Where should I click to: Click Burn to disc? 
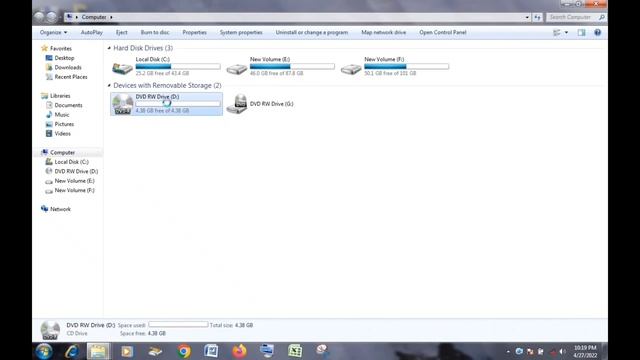coord(155,32)
